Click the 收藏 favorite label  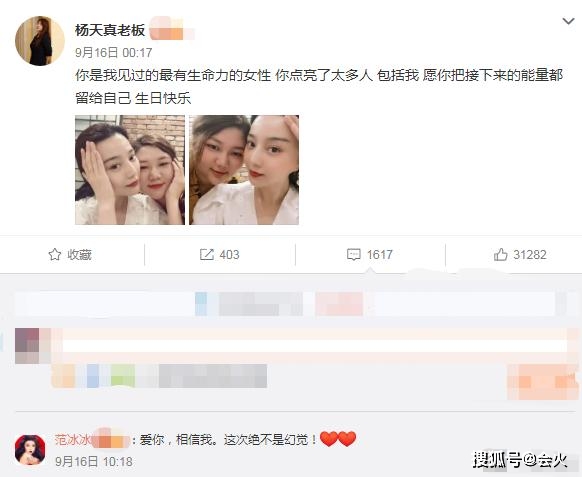[x=79, y=255]
